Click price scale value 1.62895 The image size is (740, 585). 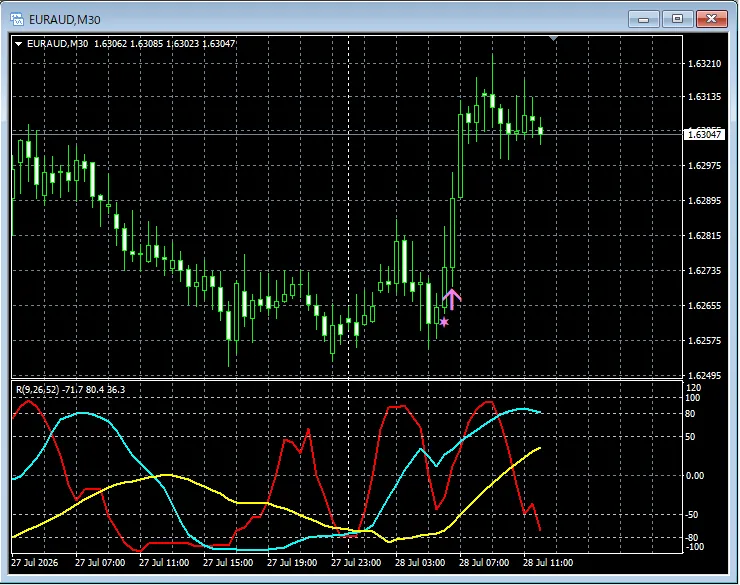pos(705,201)
